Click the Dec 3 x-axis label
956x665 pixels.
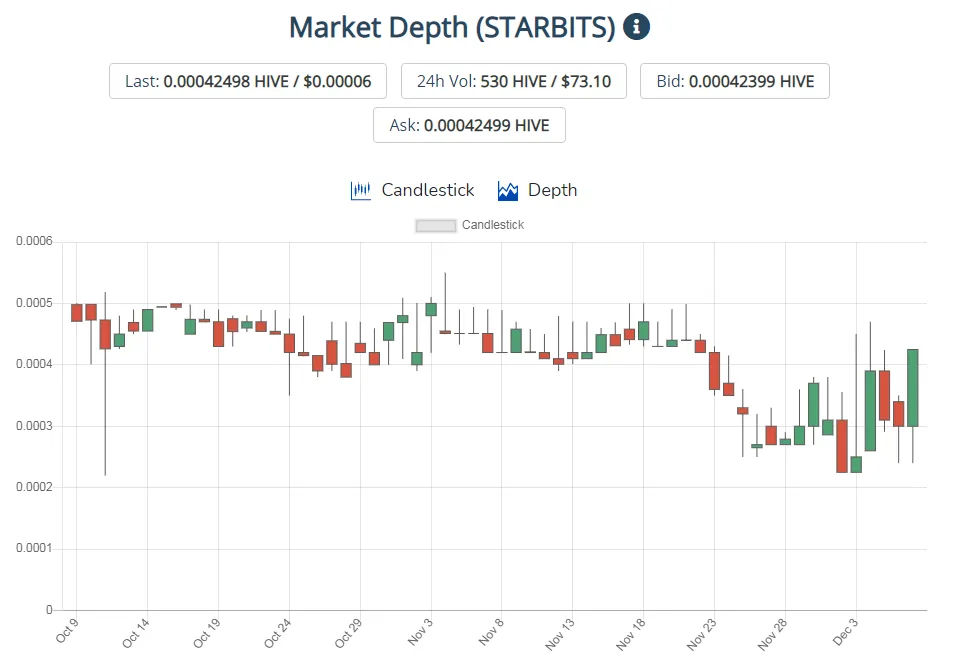[x=845, y=631]
